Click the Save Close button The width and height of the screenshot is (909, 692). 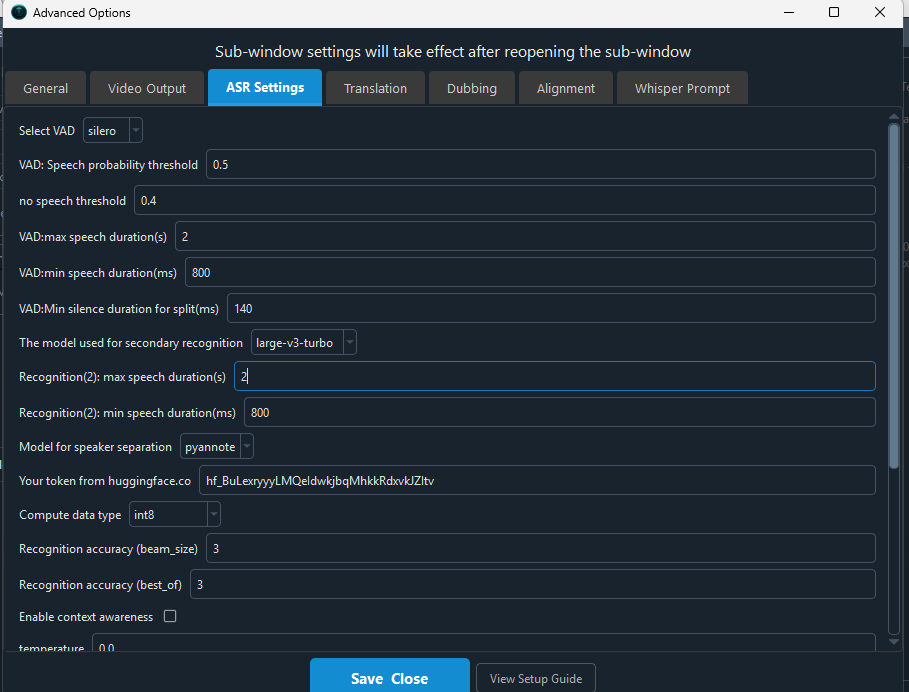(x=390, y=677)
